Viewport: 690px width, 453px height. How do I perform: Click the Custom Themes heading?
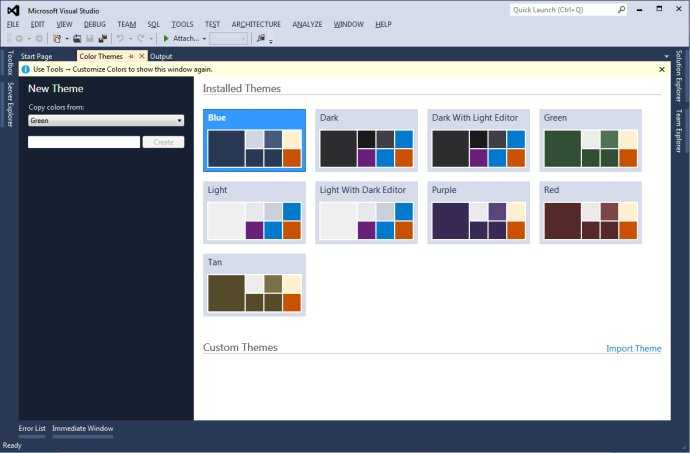(x=240, y=347)
